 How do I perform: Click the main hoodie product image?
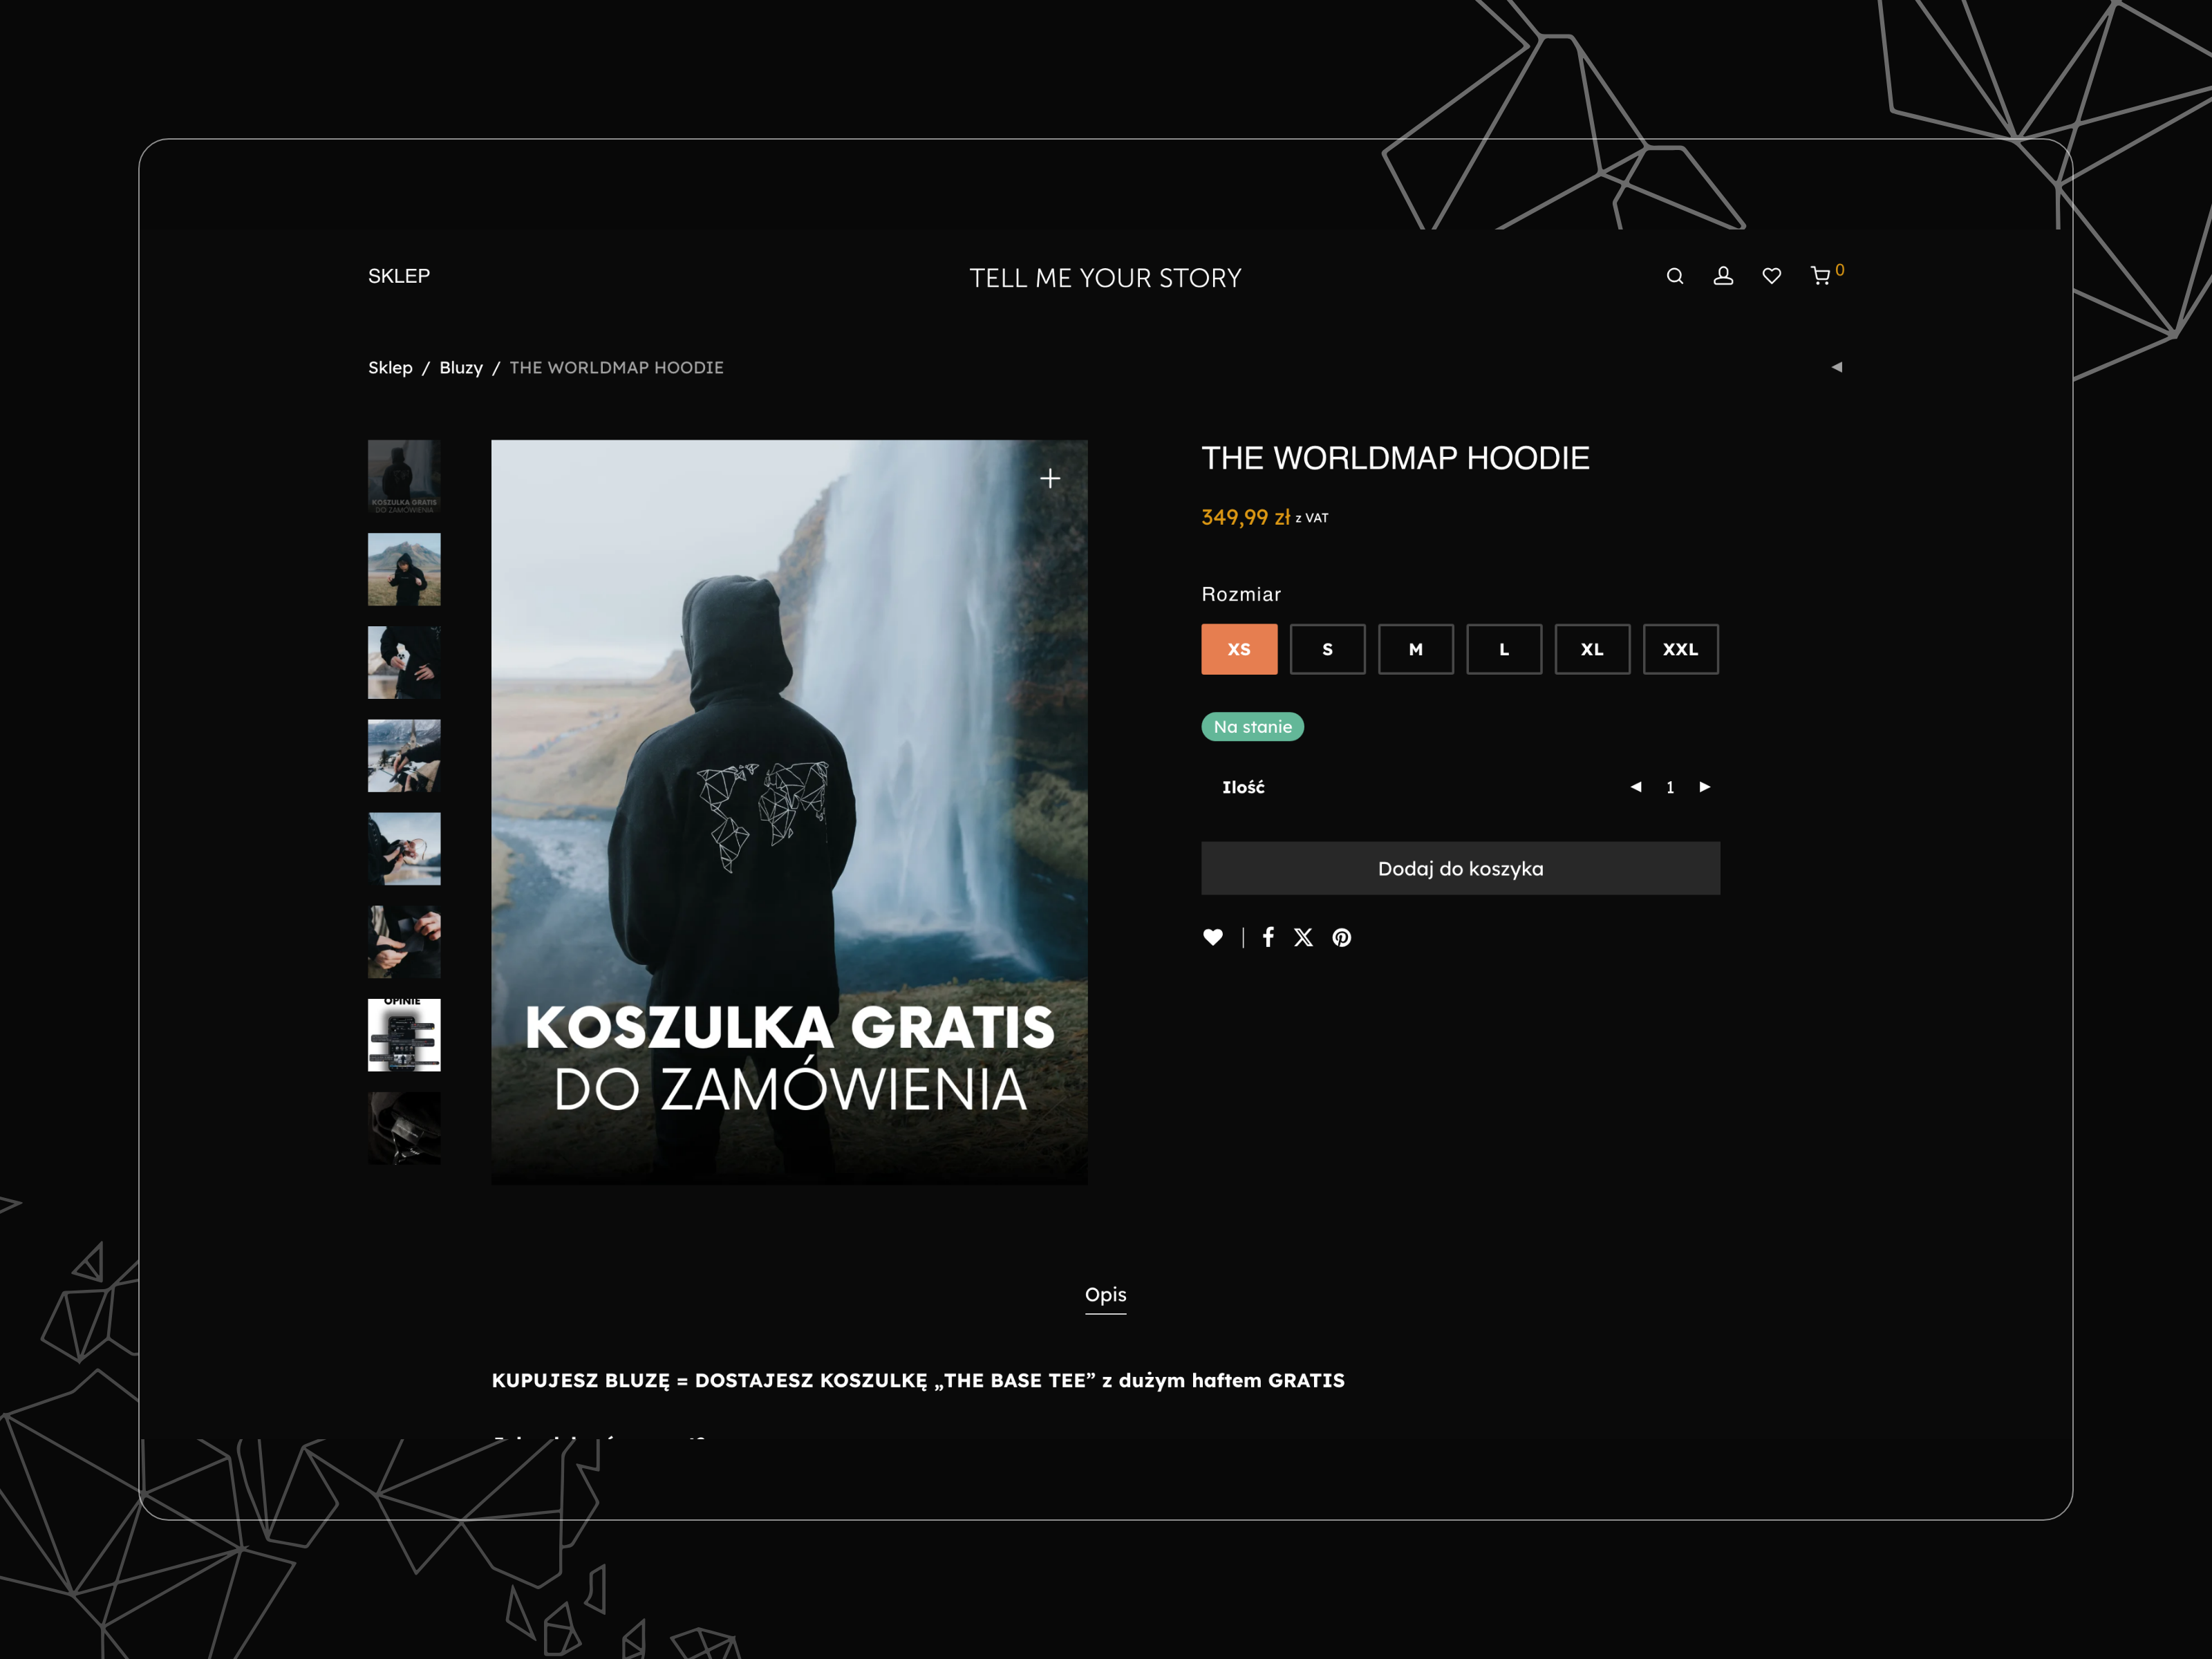(789, 812)
